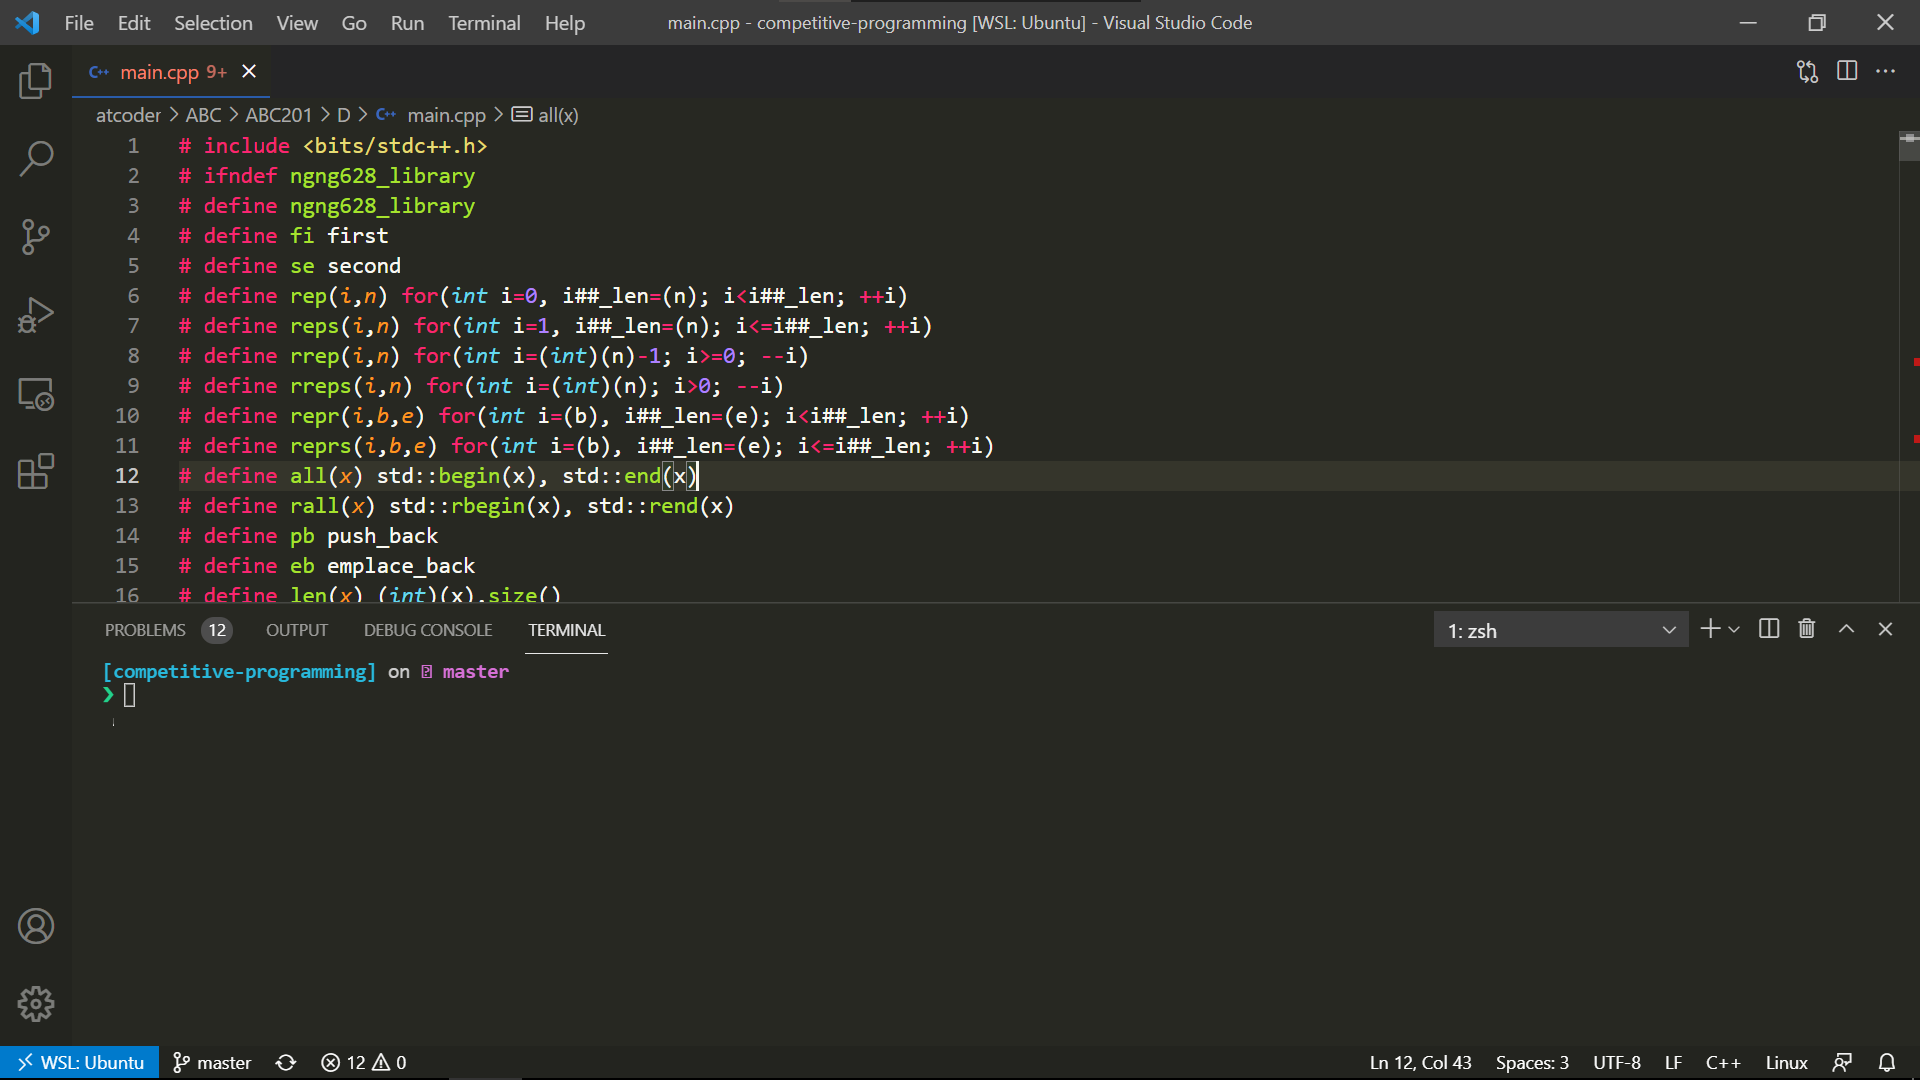Open the Terminal menu in menu bar

pyautogui.click(x=484, y=22)
